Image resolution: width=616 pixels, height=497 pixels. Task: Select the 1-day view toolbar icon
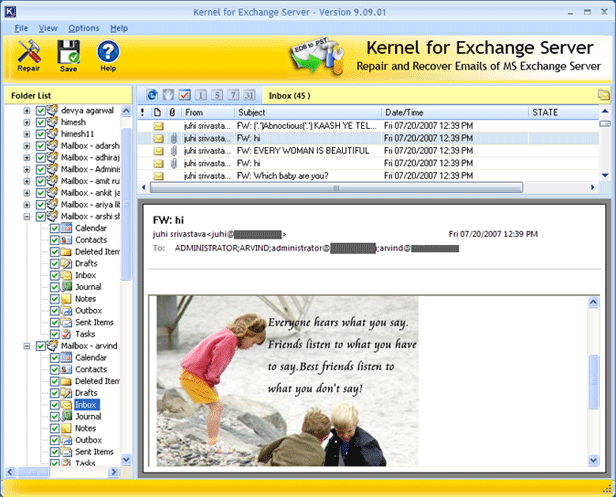(201, 95)
